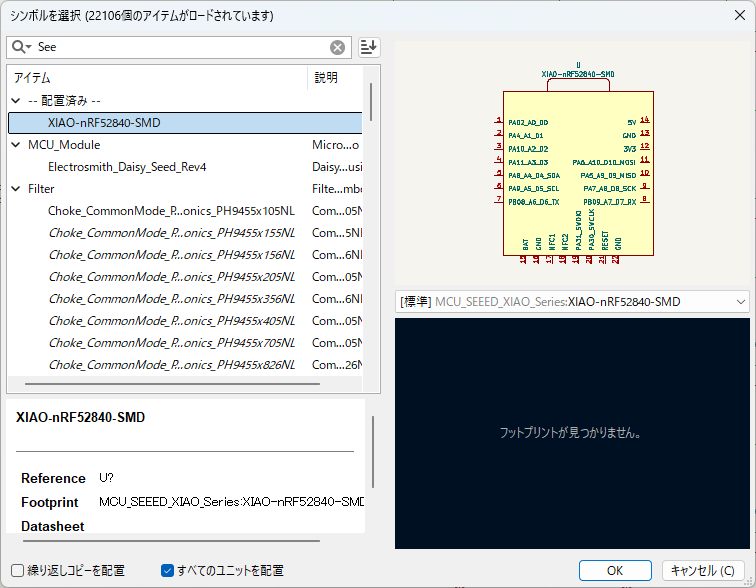The image size is (756, 588).
Task: Click the Daisy Seed description cell
Action: click(x=337, y=167)
